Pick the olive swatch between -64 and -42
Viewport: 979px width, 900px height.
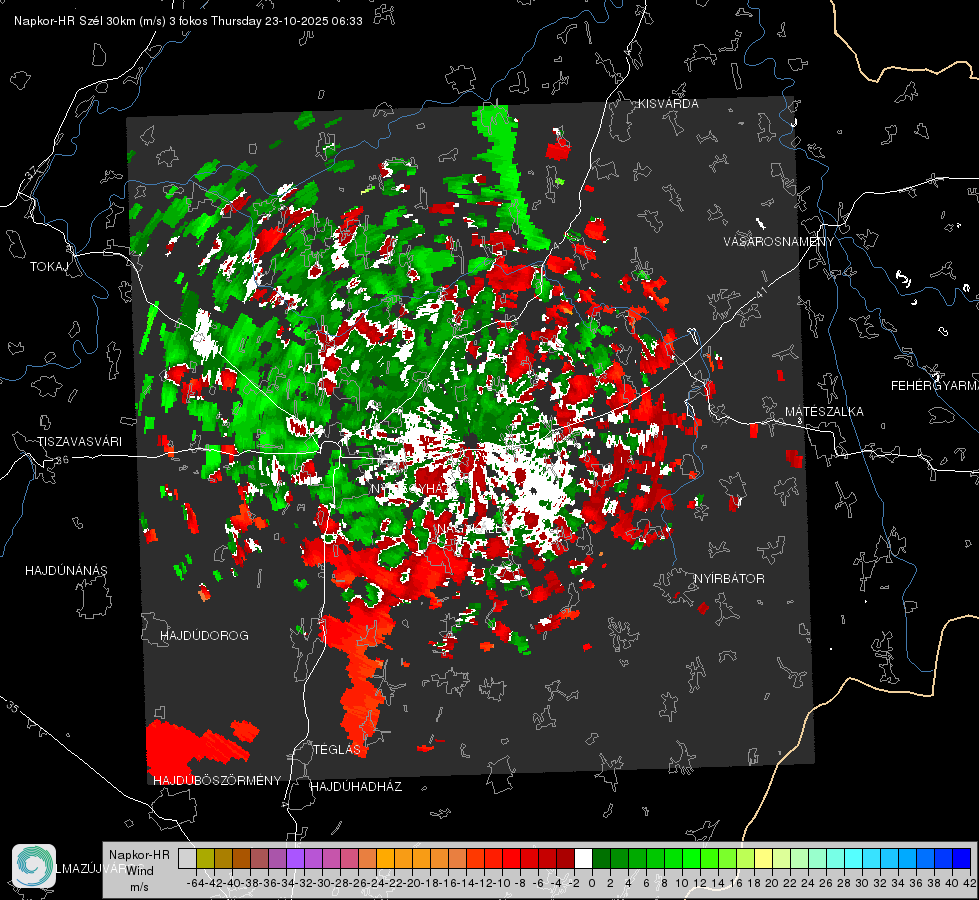[x=205, y=859]
